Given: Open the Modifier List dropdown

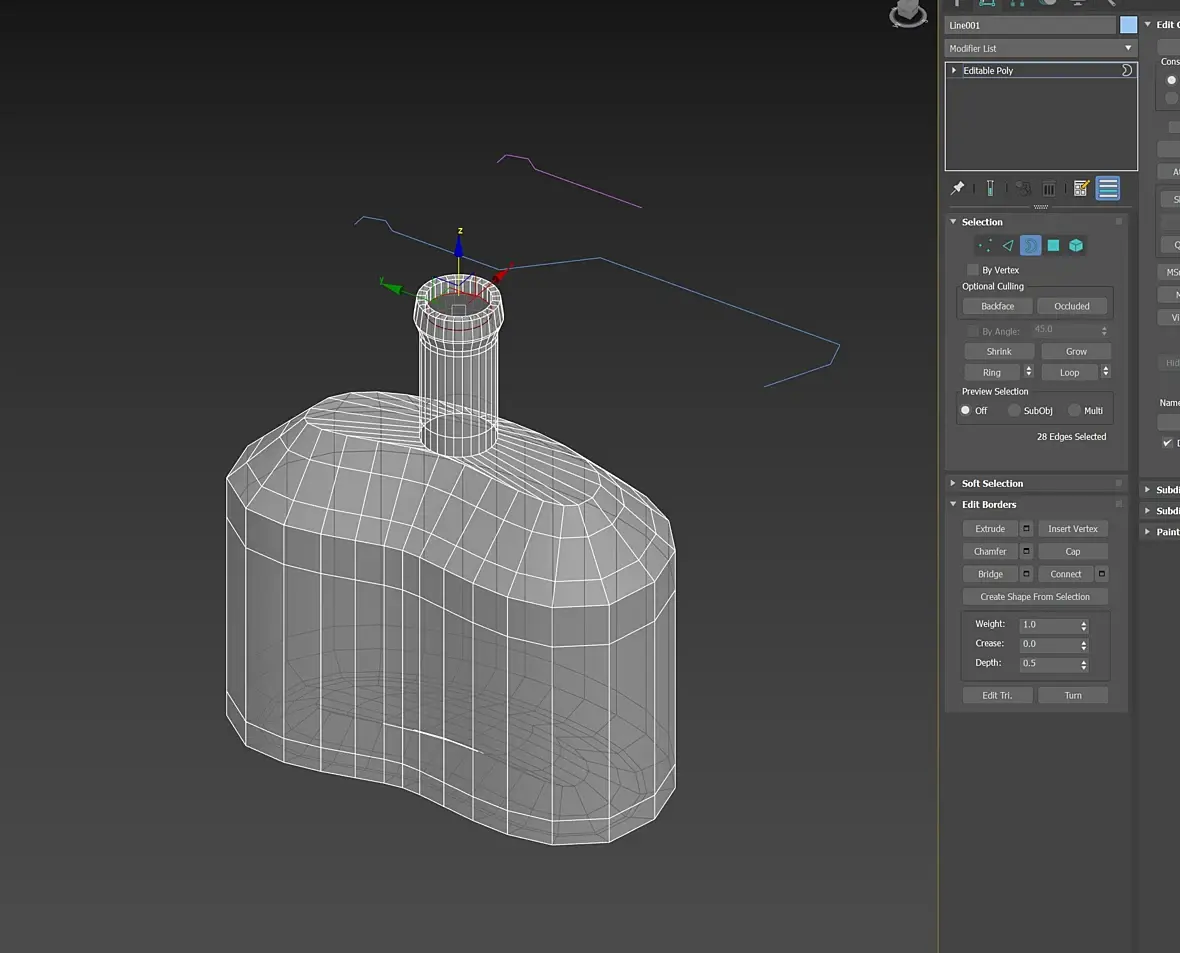Looking at the screenshot, I should [1040, 48].
